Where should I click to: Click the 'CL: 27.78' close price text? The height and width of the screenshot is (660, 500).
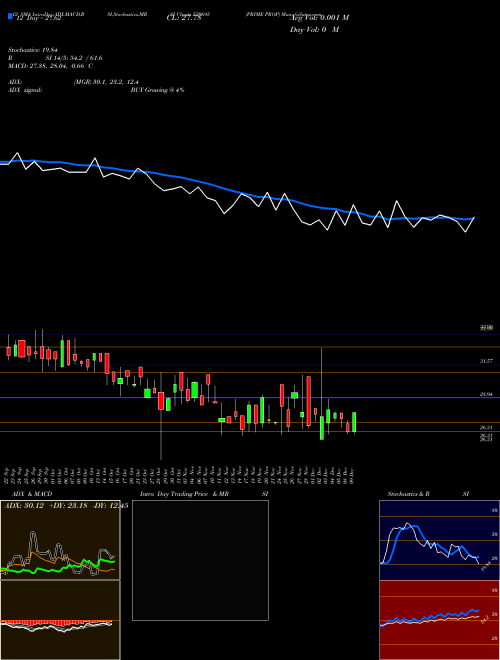click(184, 18)
